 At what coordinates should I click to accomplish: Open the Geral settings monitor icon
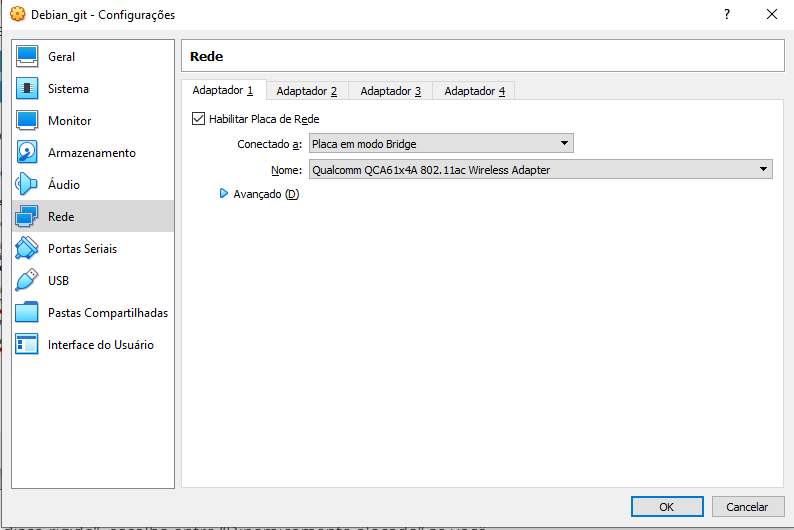click(x=27, y=57)
